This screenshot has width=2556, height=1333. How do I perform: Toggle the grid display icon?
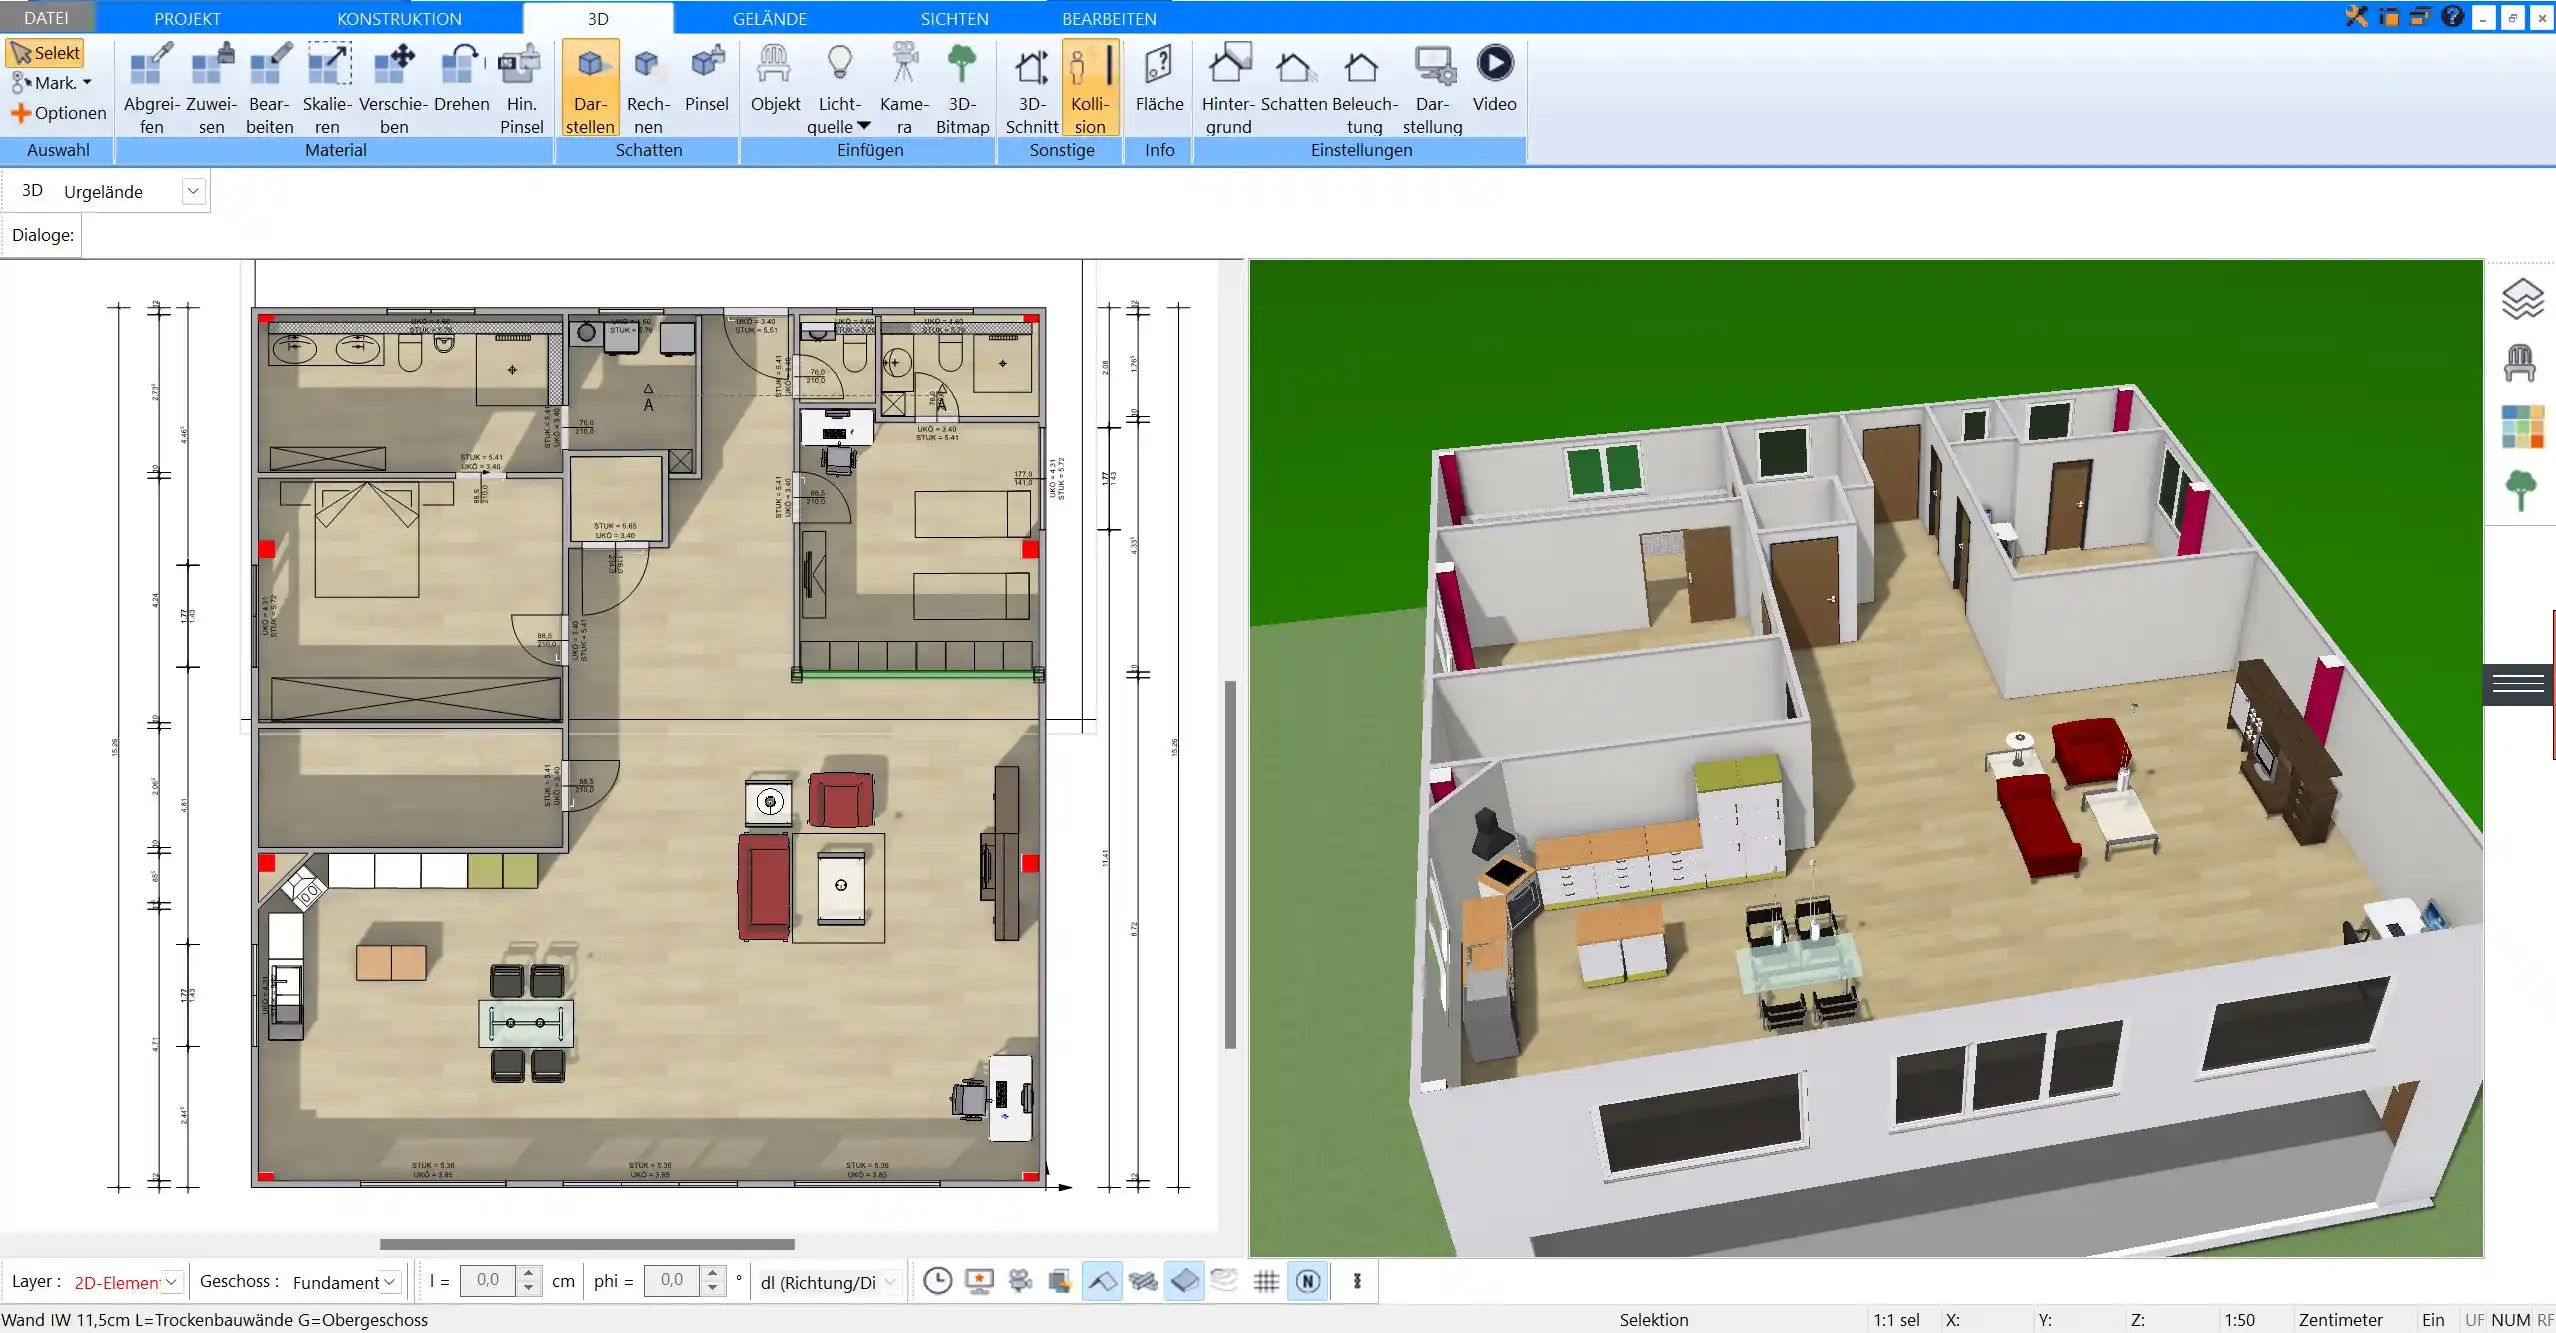pos(1266,1281)
